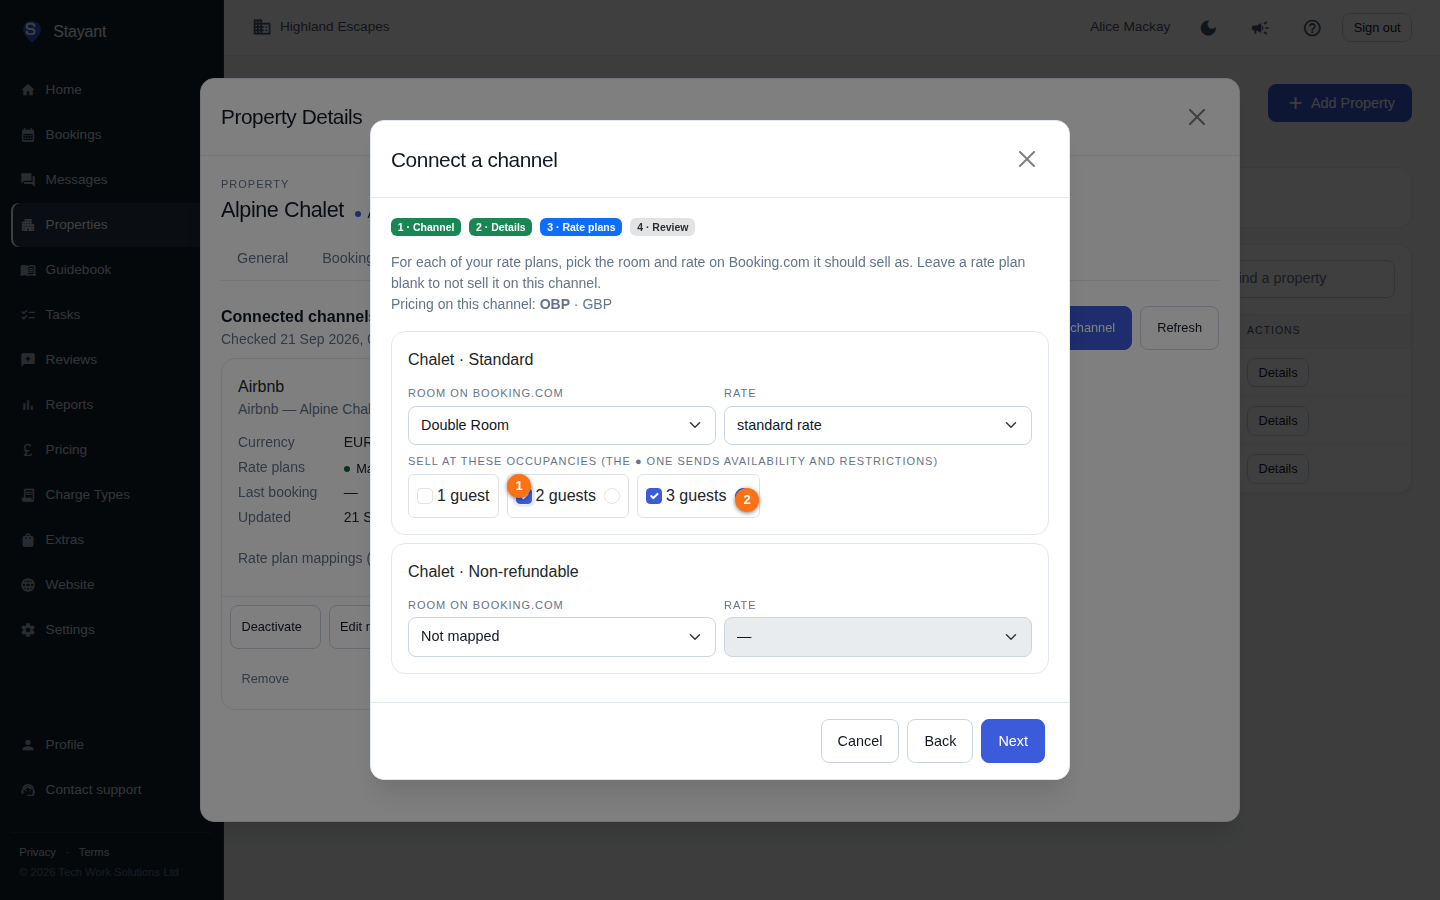
Task: Click the Tasks checklist icon
Action: [x=28, y=315]
